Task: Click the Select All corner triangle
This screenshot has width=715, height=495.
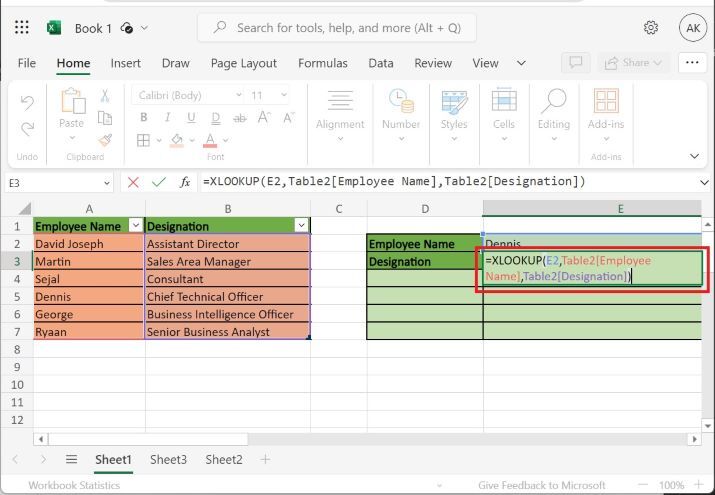Action: (x=25, y=209)
